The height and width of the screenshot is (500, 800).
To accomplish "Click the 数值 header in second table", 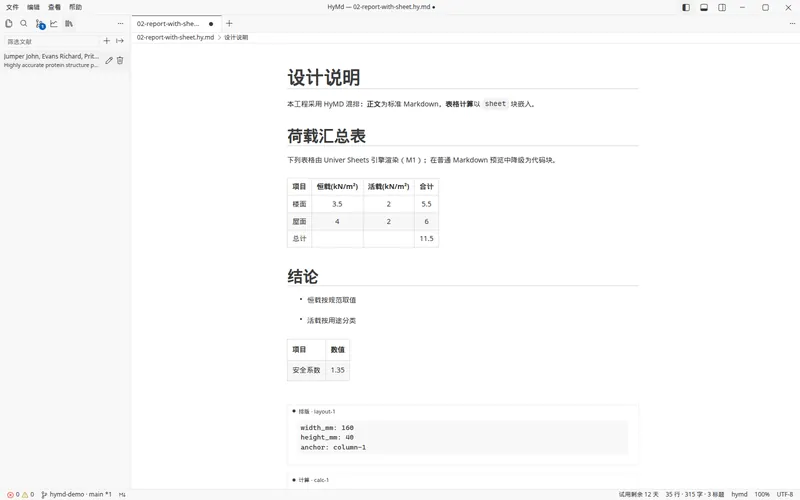I will (x=337, y=349).
